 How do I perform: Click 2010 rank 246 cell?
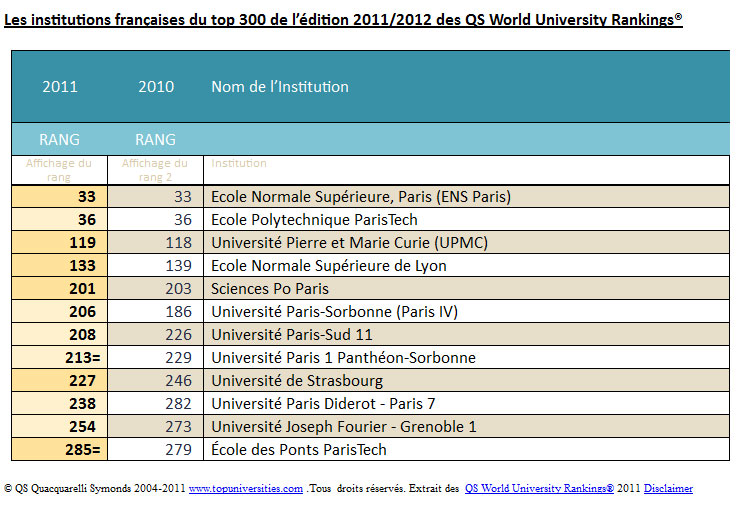coord(155,381)
